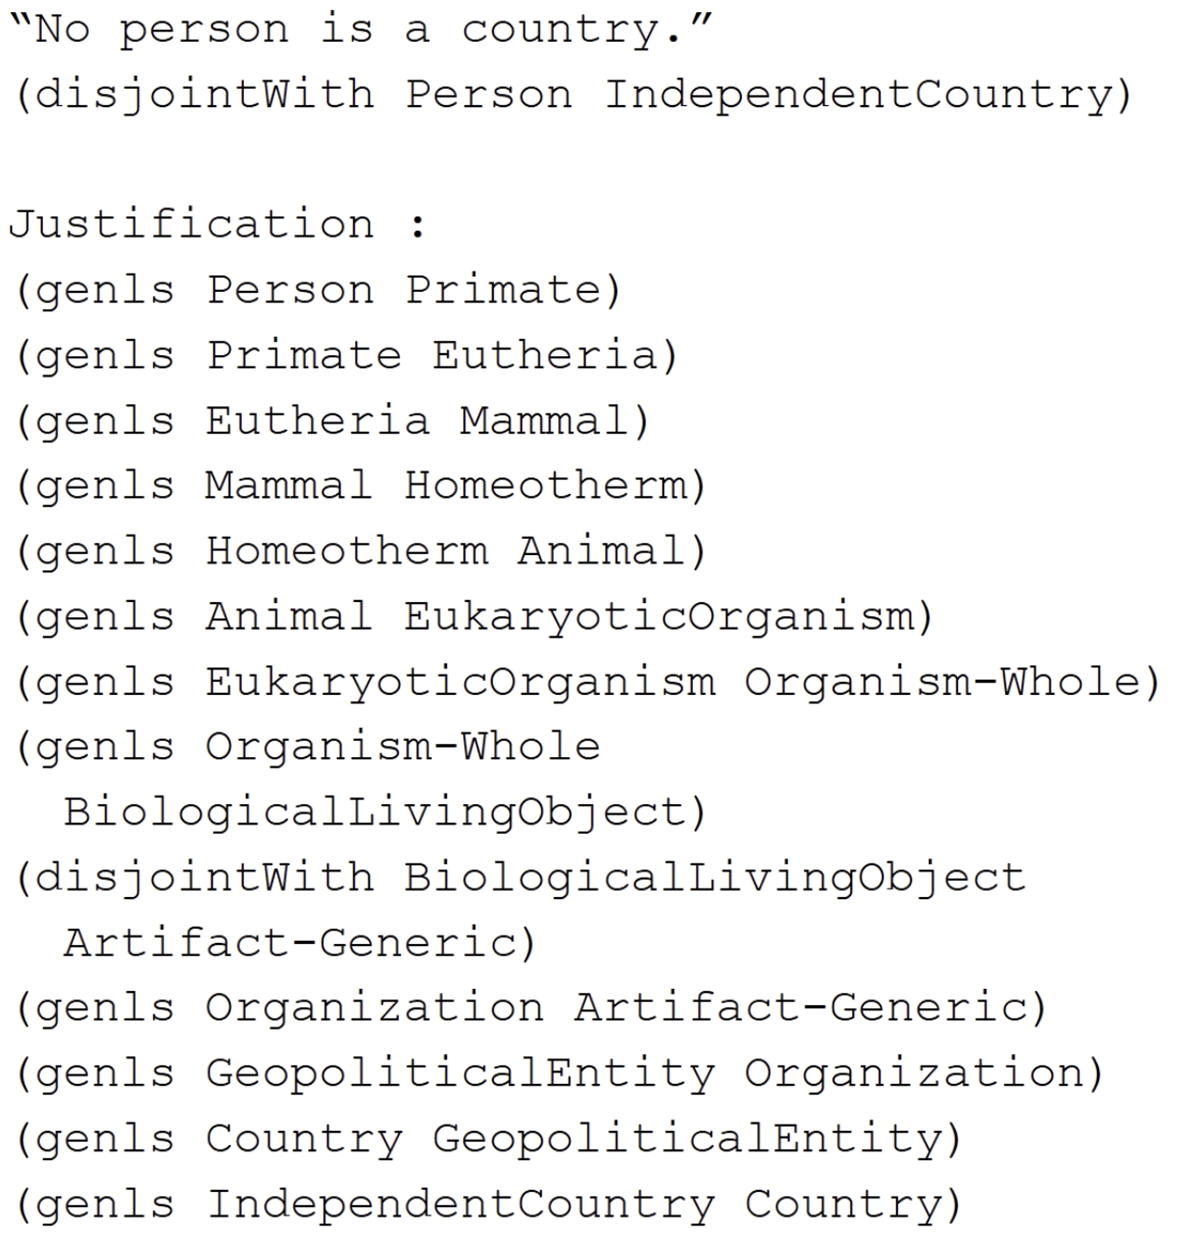
Task: Select "IndependentCountry" in the top disjointWith assertion
Action: (858, 95)
